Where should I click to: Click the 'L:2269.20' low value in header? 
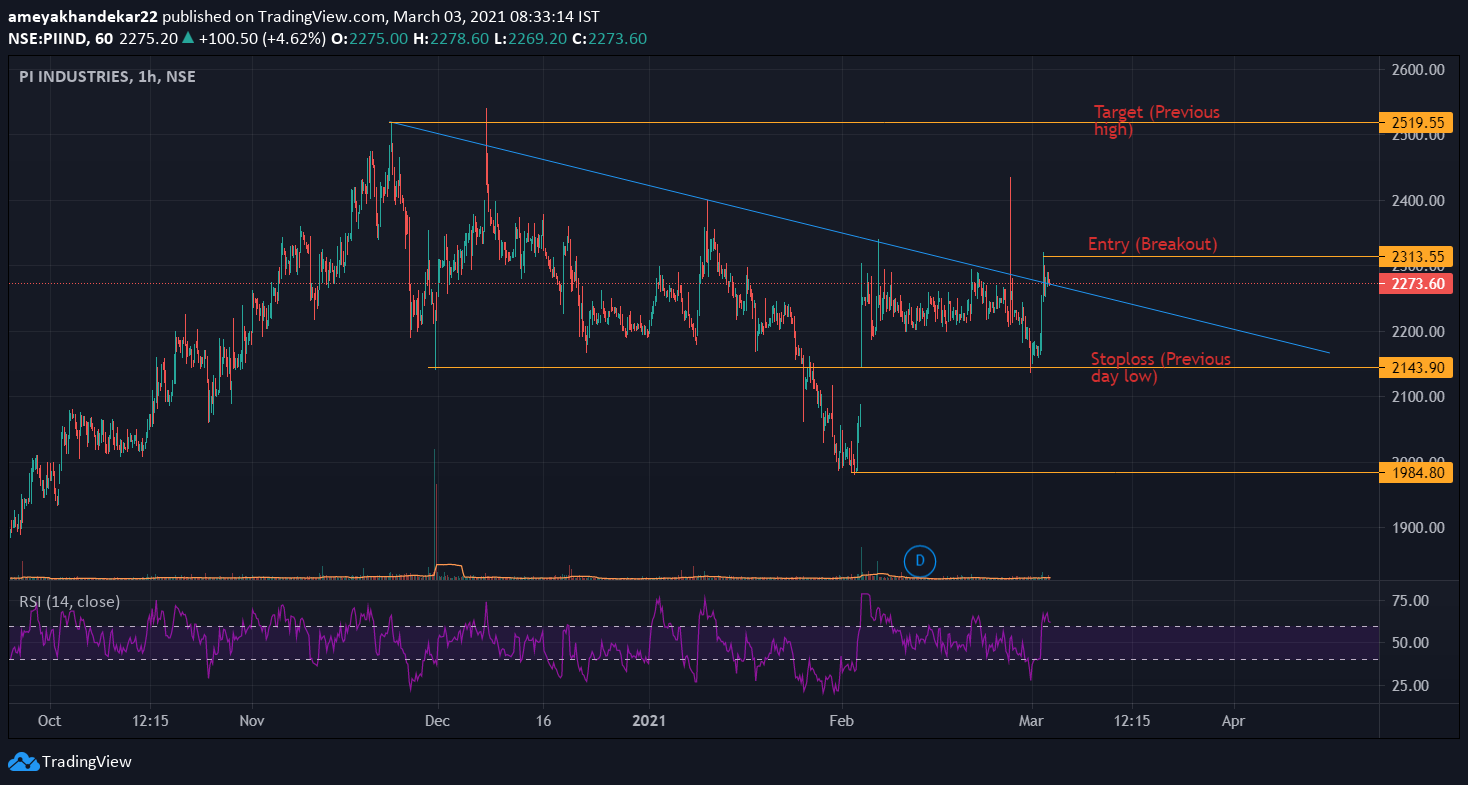click(530, 38)
